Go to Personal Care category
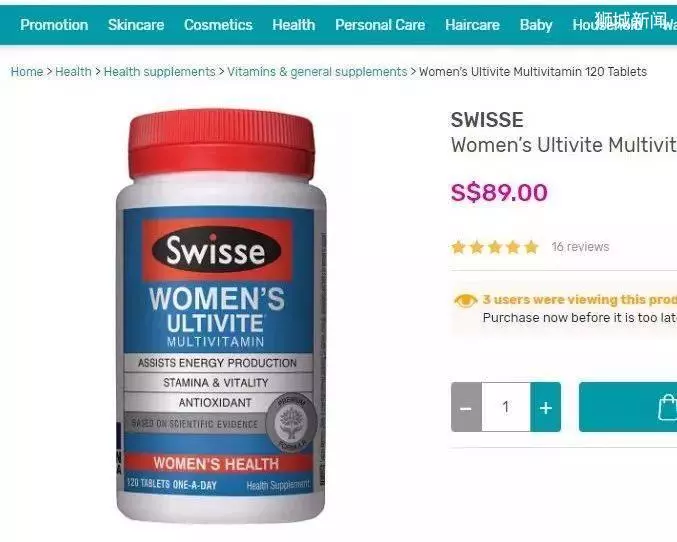The height and width of the screenshot is (542, 677). (380, 25)
